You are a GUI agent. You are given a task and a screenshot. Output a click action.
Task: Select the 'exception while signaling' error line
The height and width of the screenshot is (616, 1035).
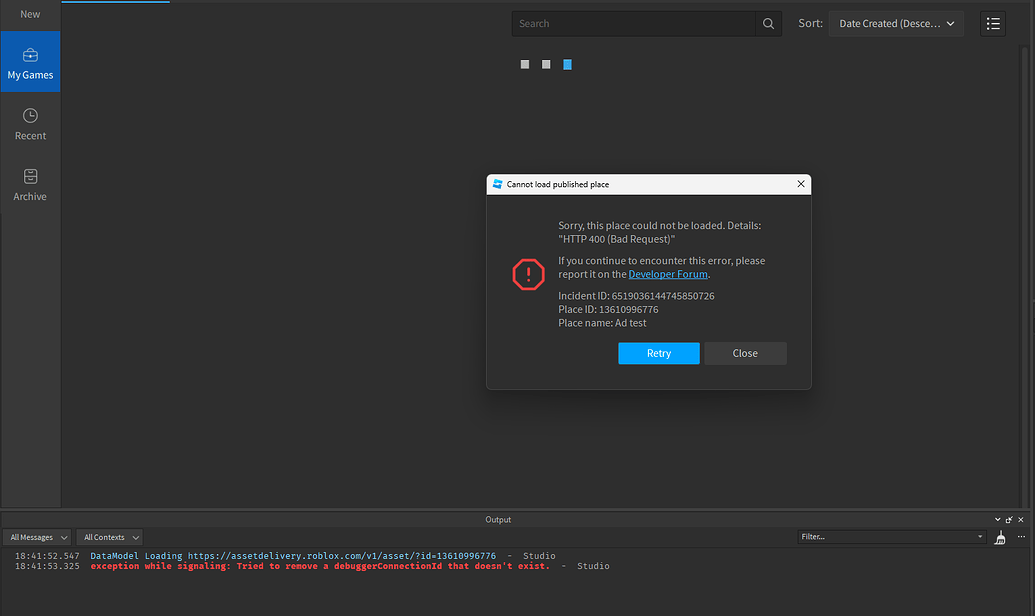click(x=320, y=566)
